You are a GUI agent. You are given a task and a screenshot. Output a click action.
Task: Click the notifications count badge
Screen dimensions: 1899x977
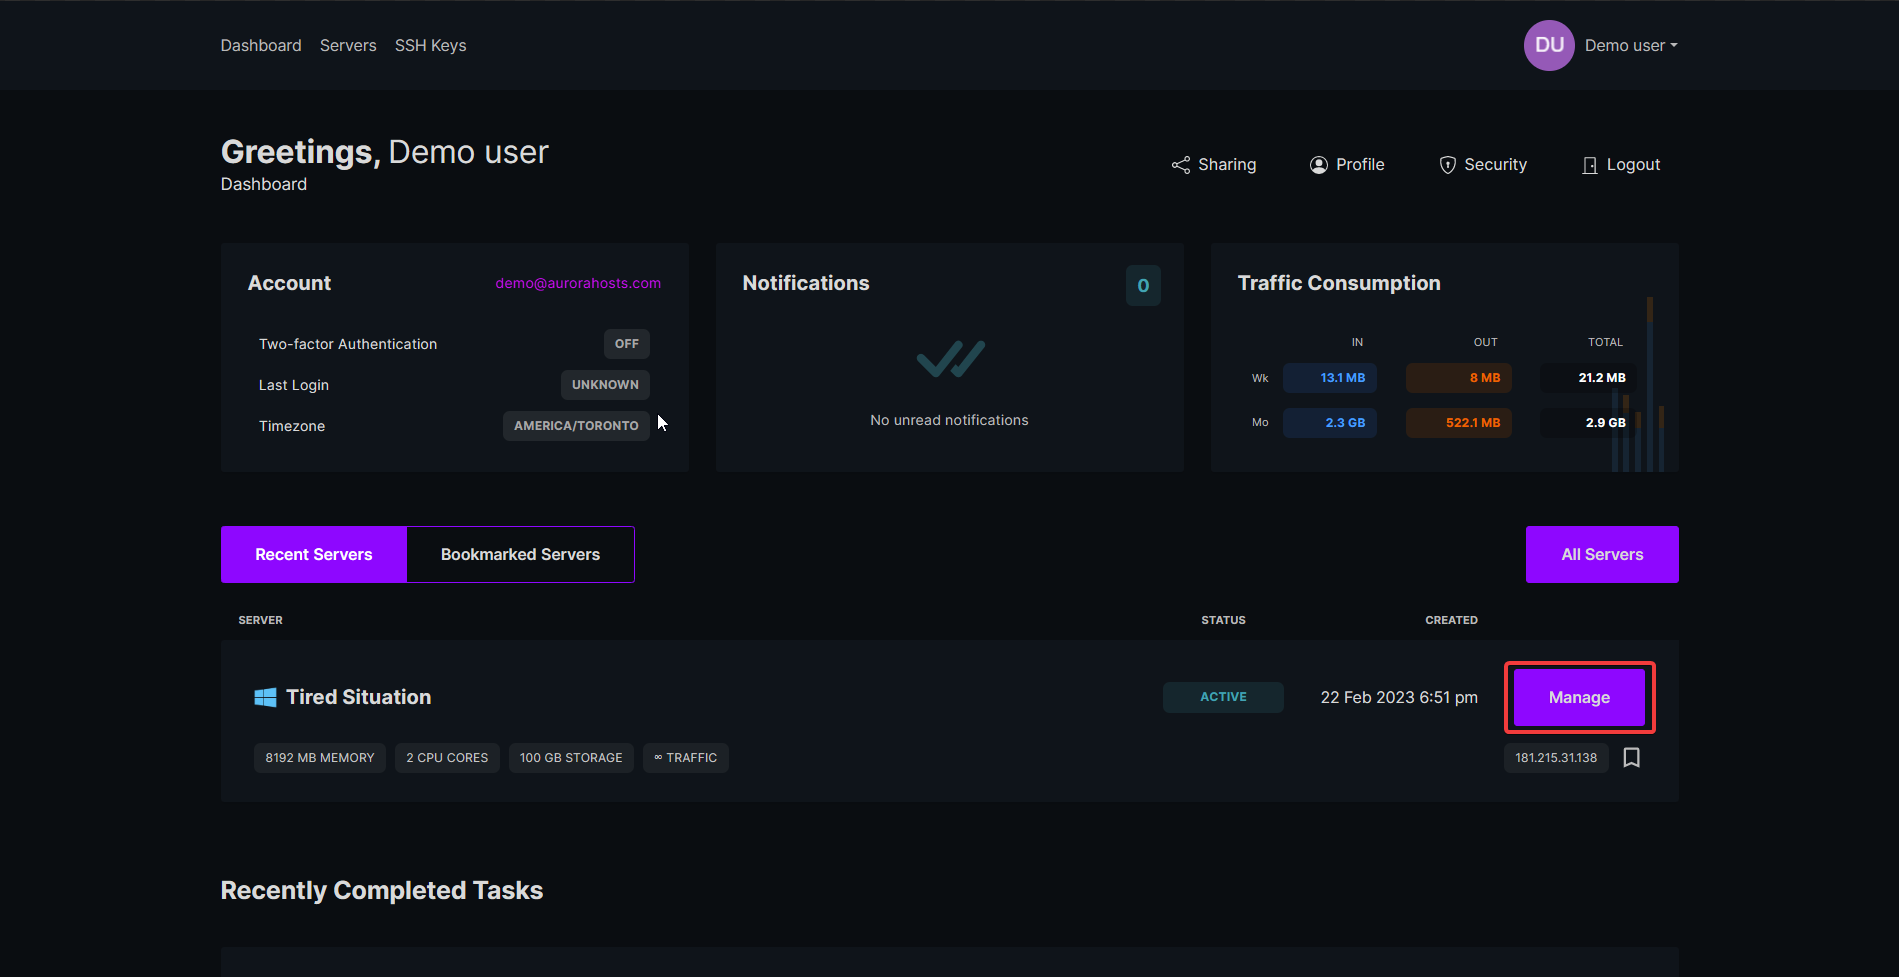pyautogui.click(x=1143, y=286)
